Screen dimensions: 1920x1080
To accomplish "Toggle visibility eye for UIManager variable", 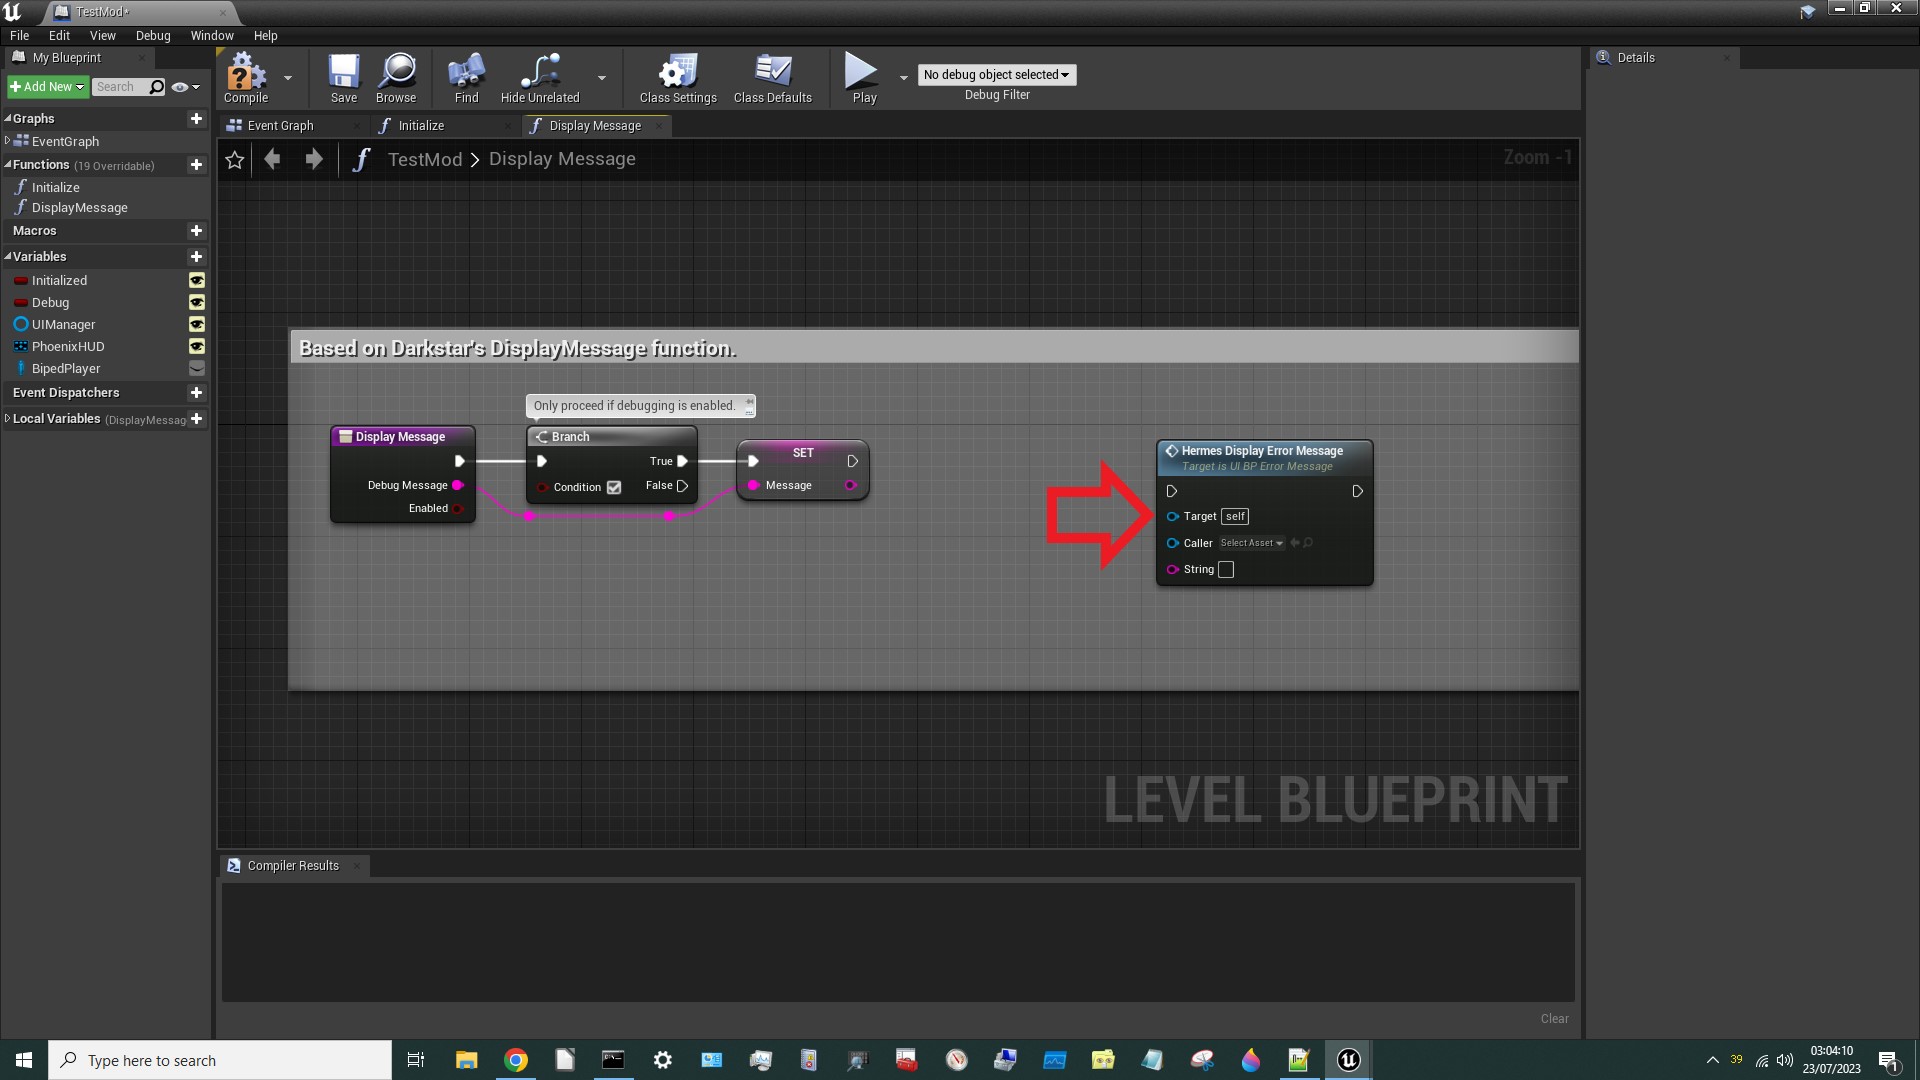I will (x=197, y=325).
